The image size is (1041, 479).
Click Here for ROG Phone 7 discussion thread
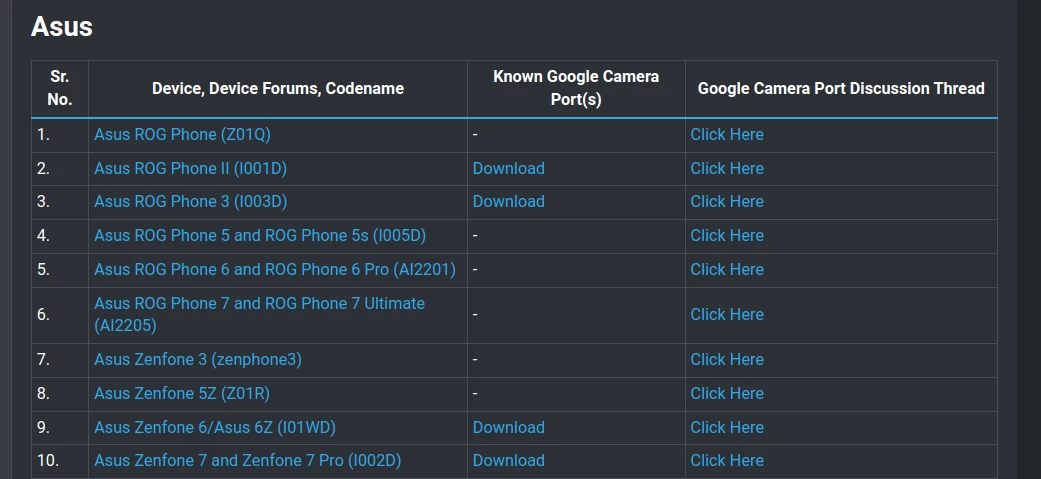[726, 314]
